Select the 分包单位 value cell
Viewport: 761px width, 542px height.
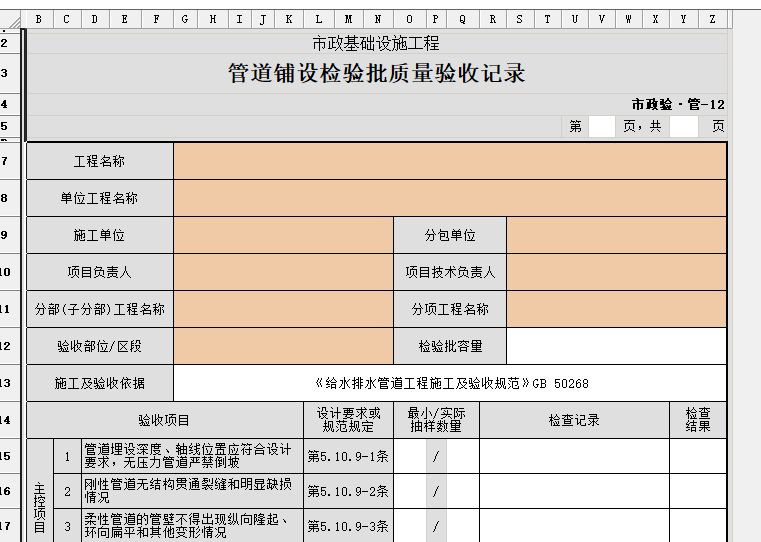pyautogui.click(x=616, y=236)
